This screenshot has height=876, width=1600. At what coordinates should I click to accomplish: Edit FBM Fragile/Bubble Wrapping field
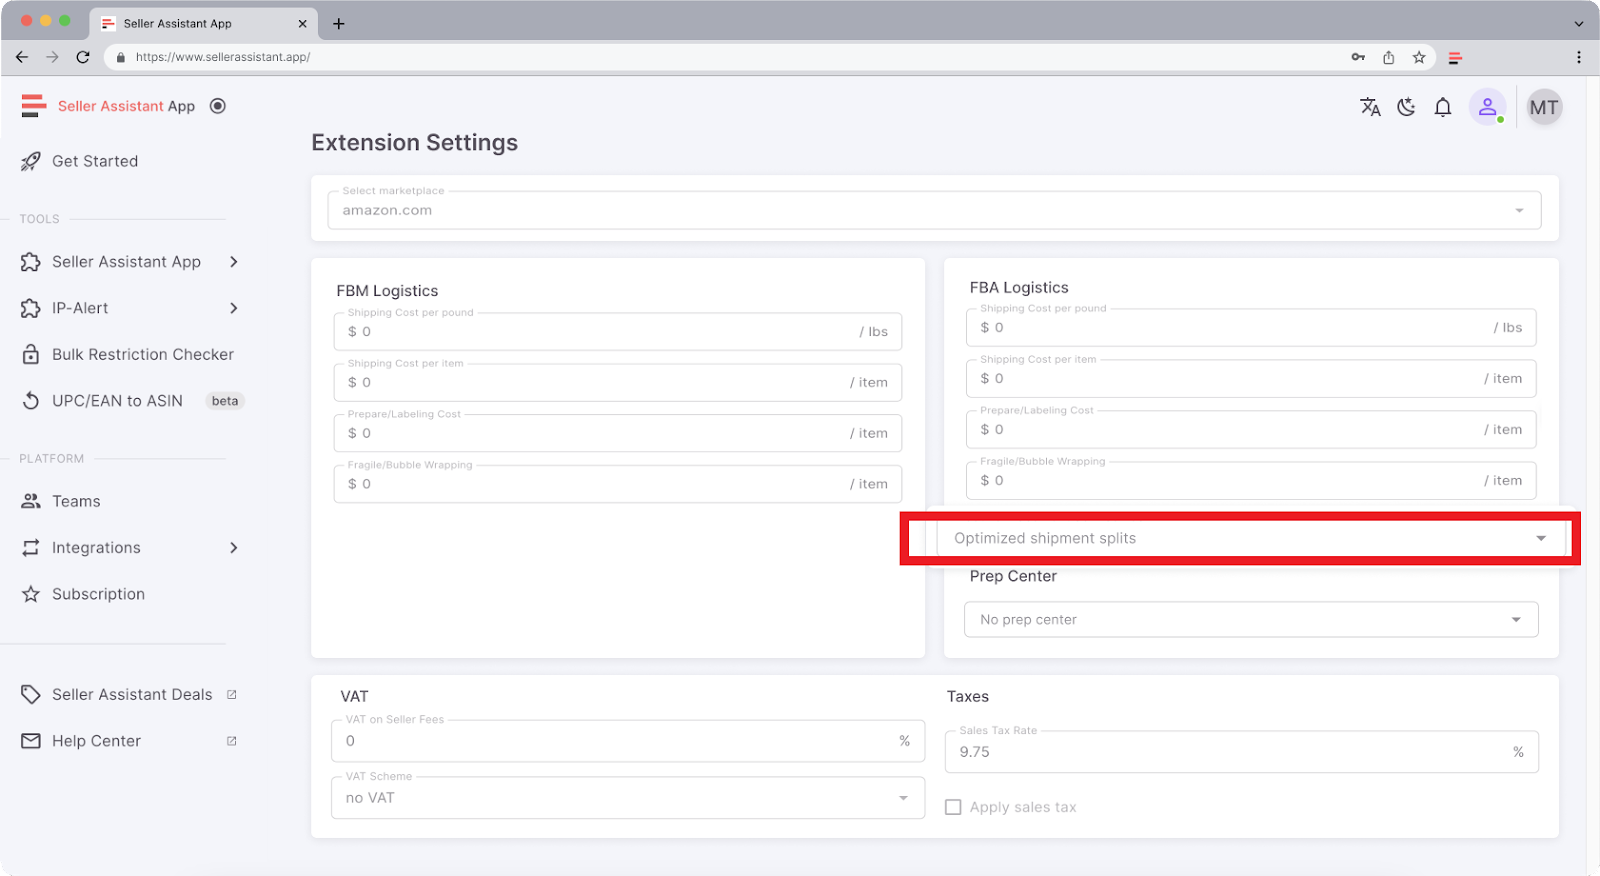[x=618, y=484]
